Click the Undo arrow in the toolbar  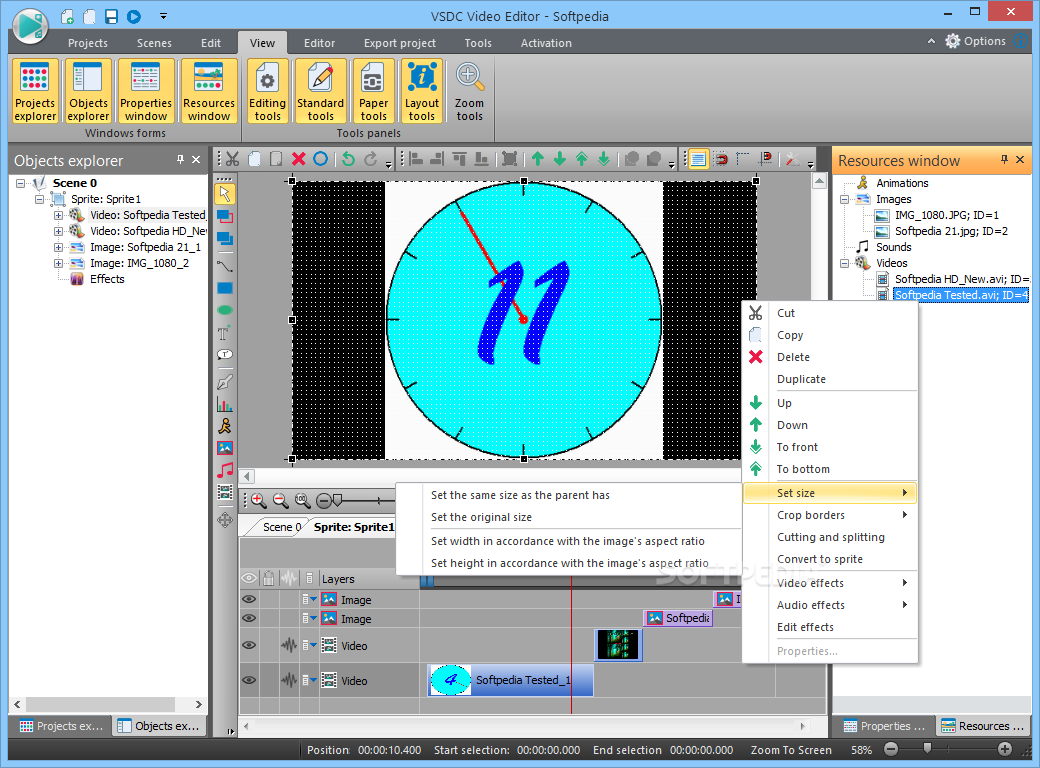348,159
